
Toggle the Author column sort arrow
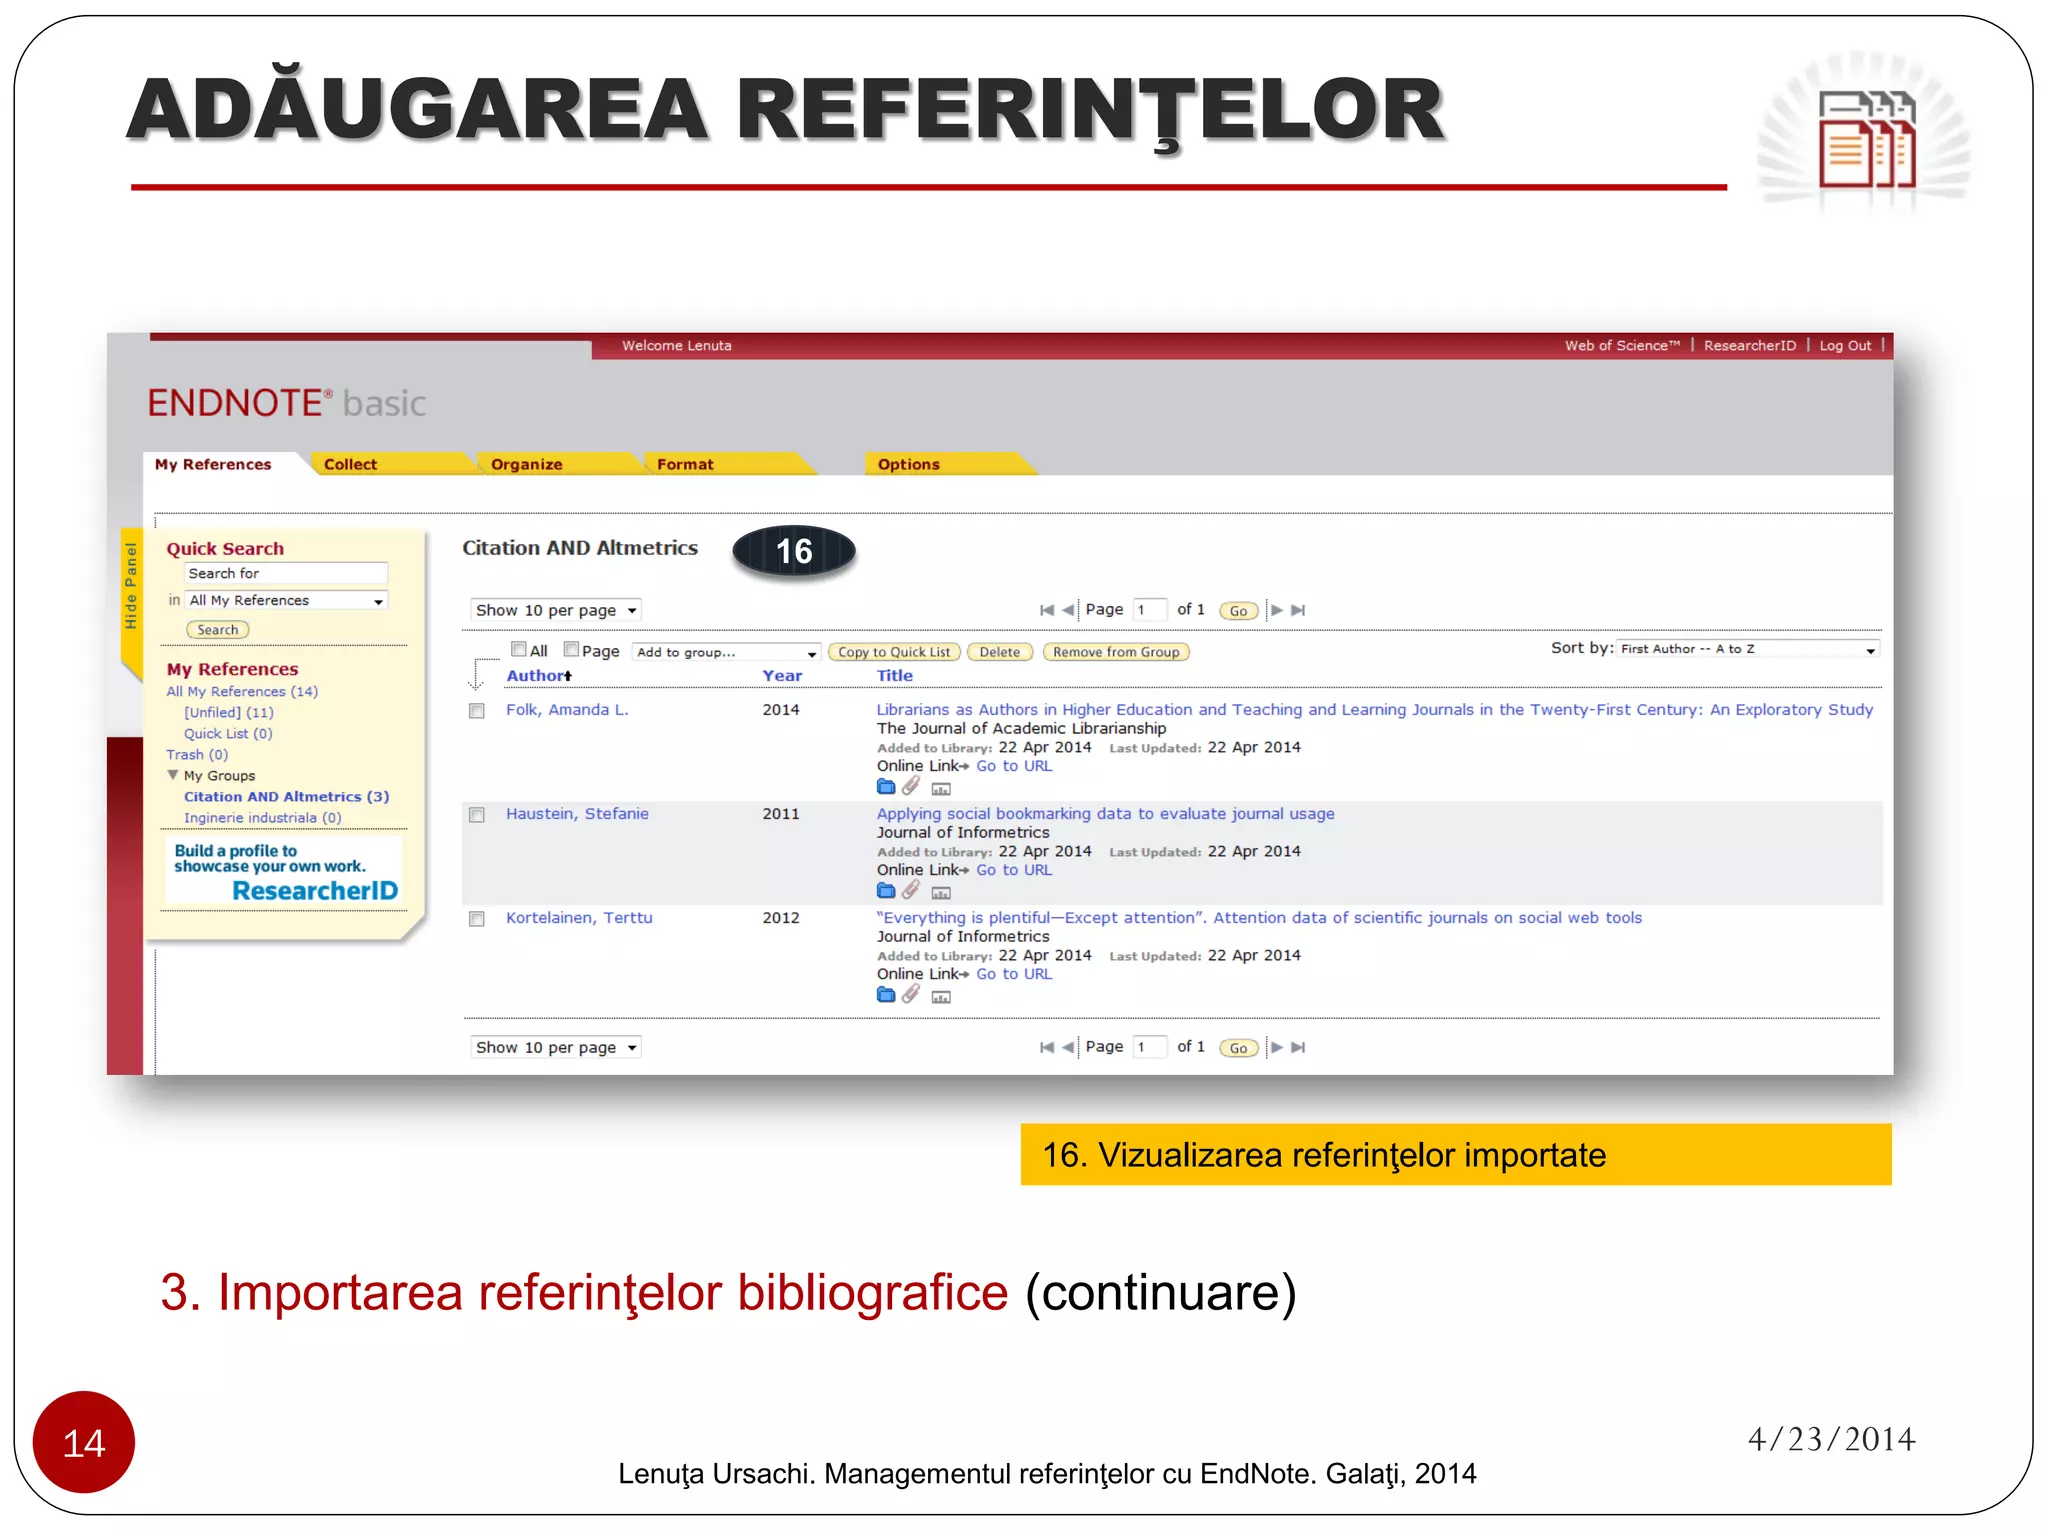coord(568,676)
